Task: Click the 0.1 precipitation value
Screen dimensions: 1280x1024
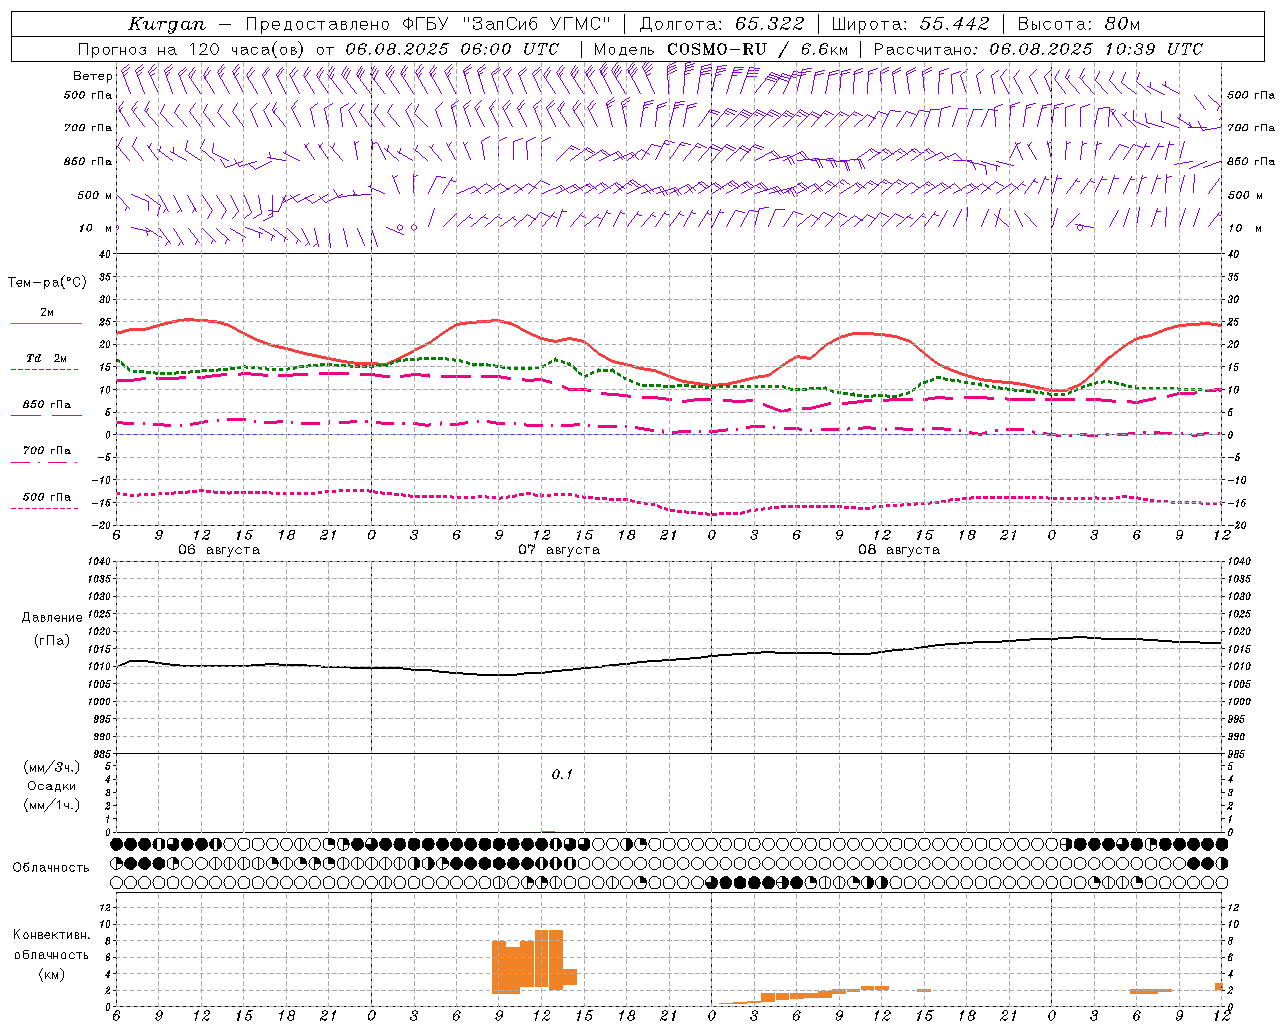Action: coord(562,774)
